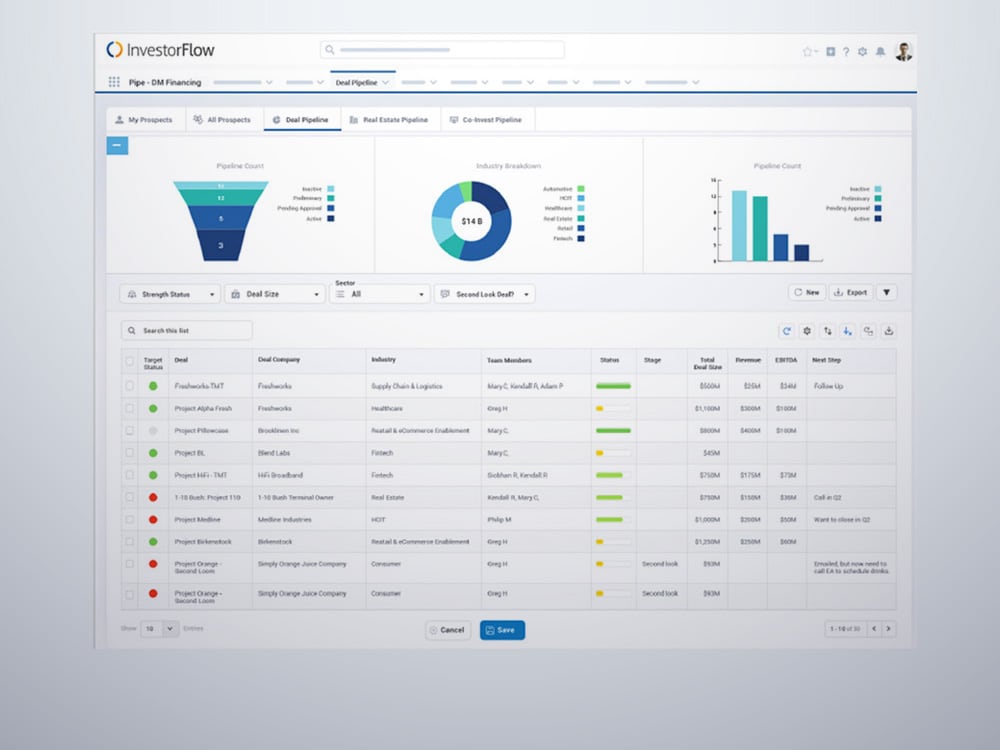Click the Search this list field
The image size is (1000, 750).
pos(187,330)
